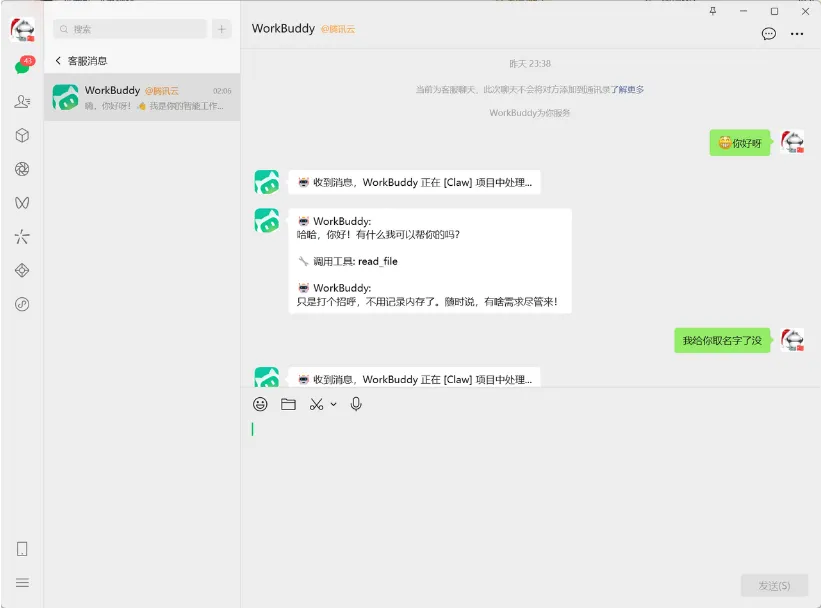Open the 了解更多 link
Viewport: 821px width, 609px height.
627,90
